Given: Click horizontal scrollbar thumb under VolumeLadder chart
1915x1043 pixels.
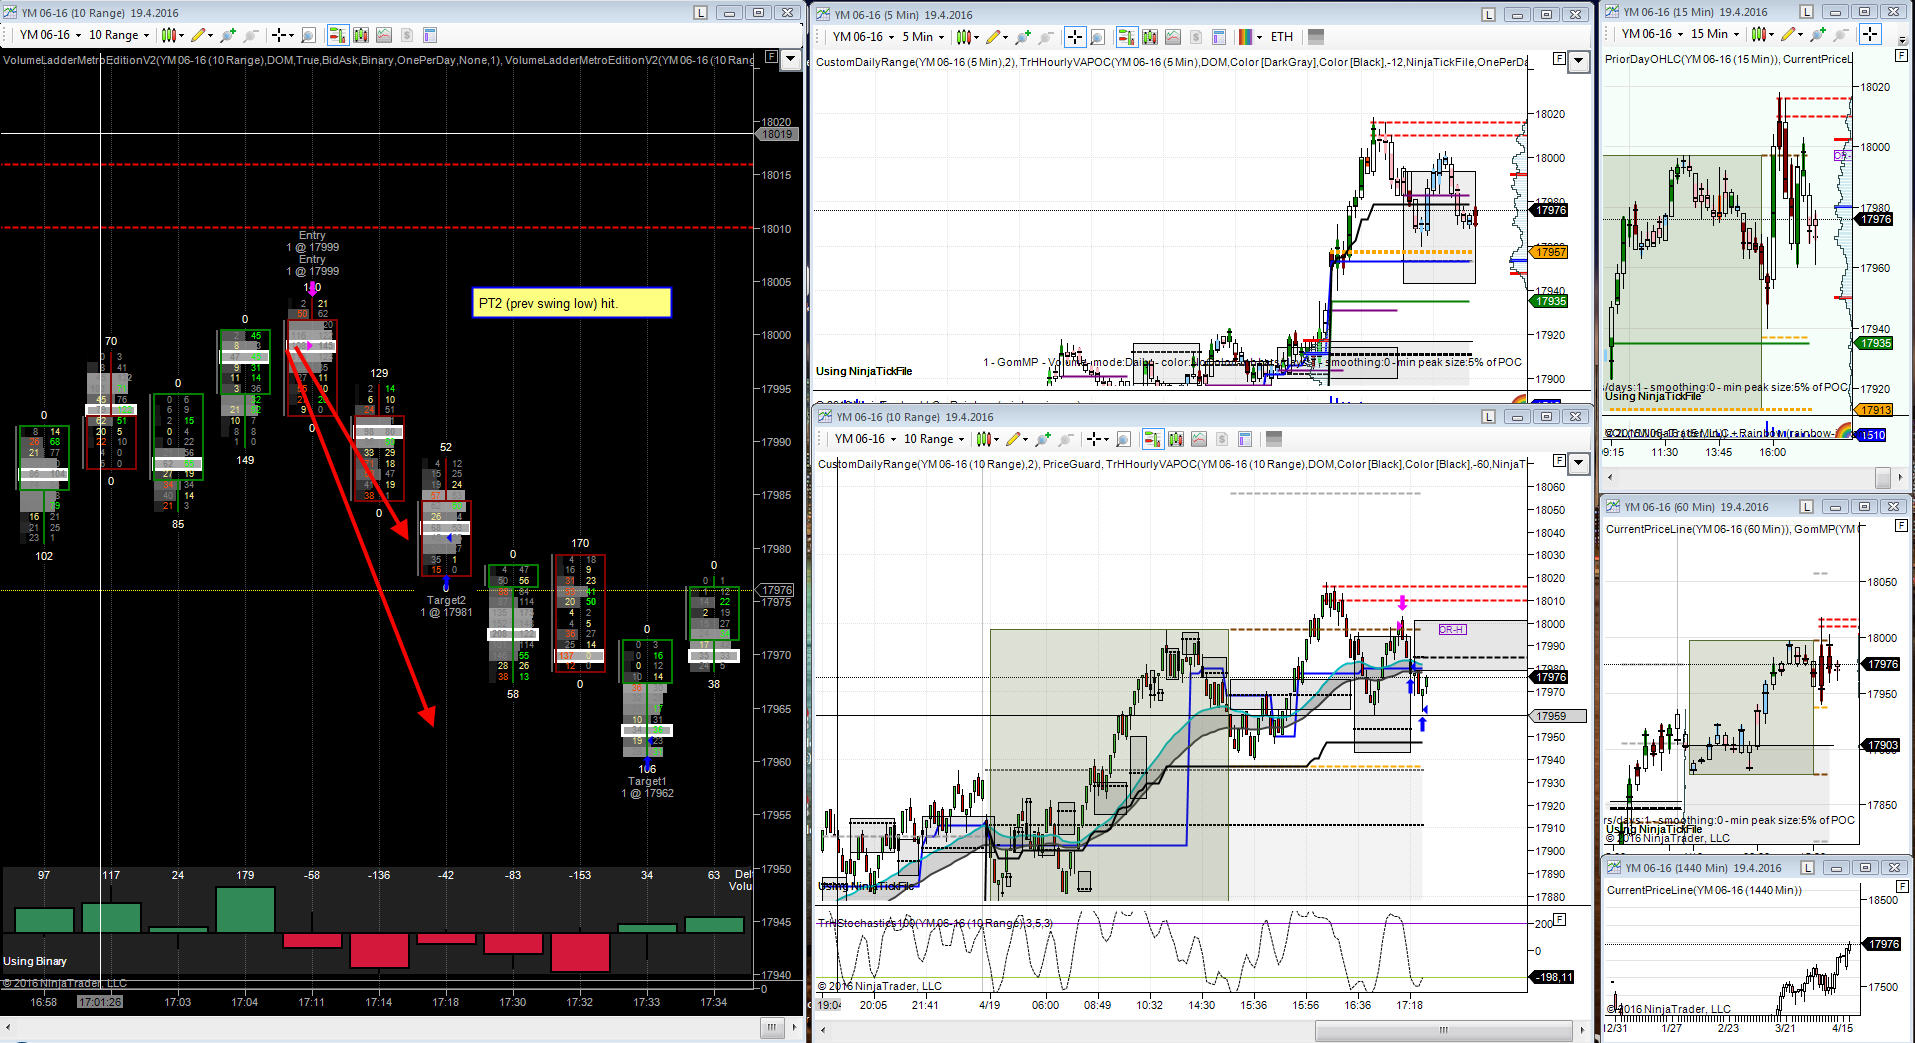Looking at the screenshot, I should pyautogui.click(x=772, y=1027).
